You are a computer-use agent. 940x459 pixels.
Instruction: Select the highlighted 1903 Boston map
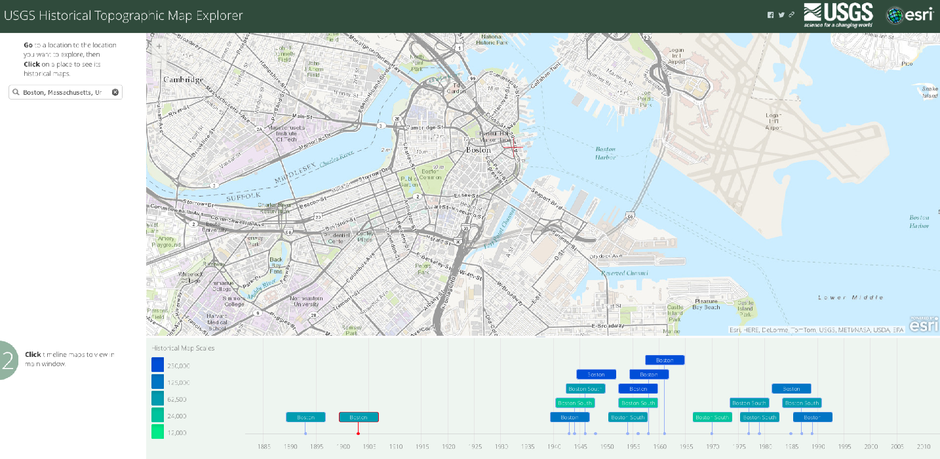[x=358, y=417]
